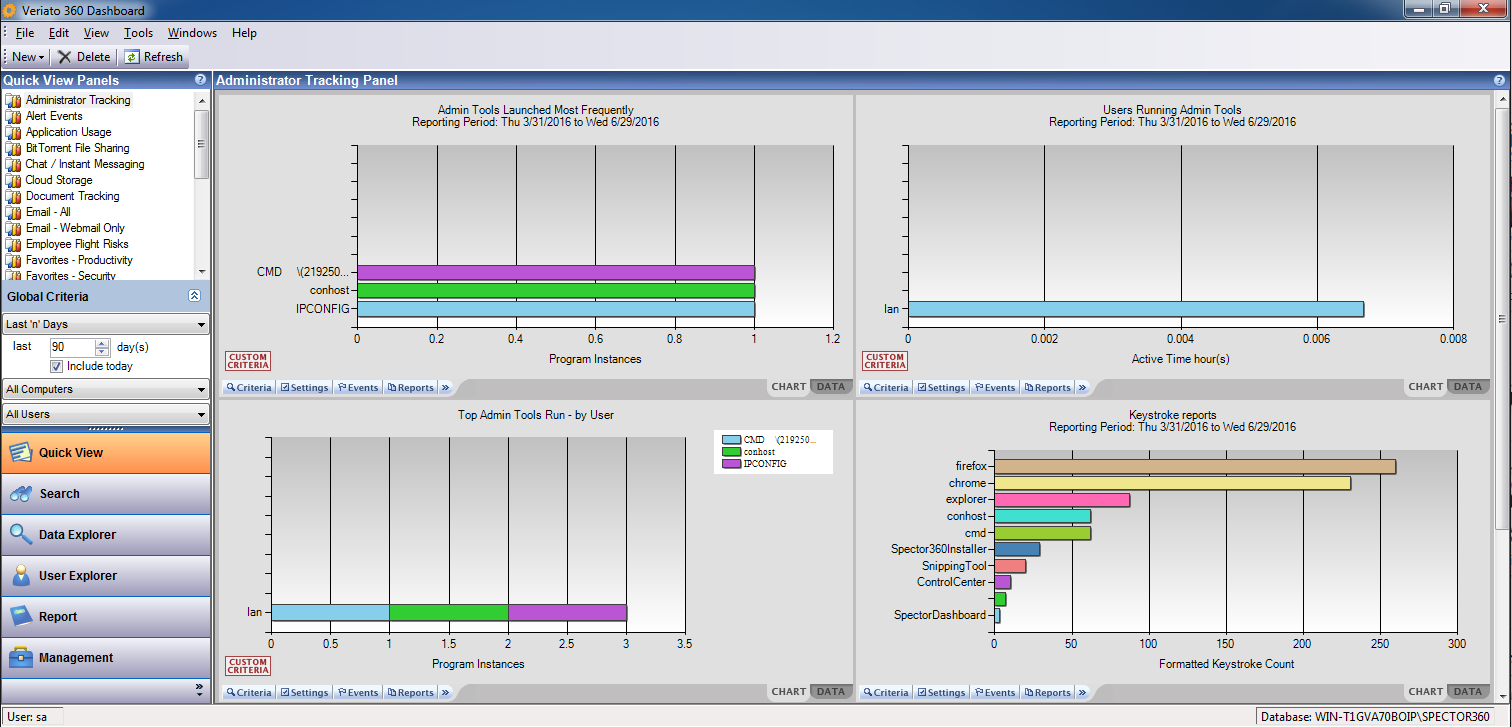
Task: Click the Data Explorer magnifier icon
Action: tap(21, 535)
